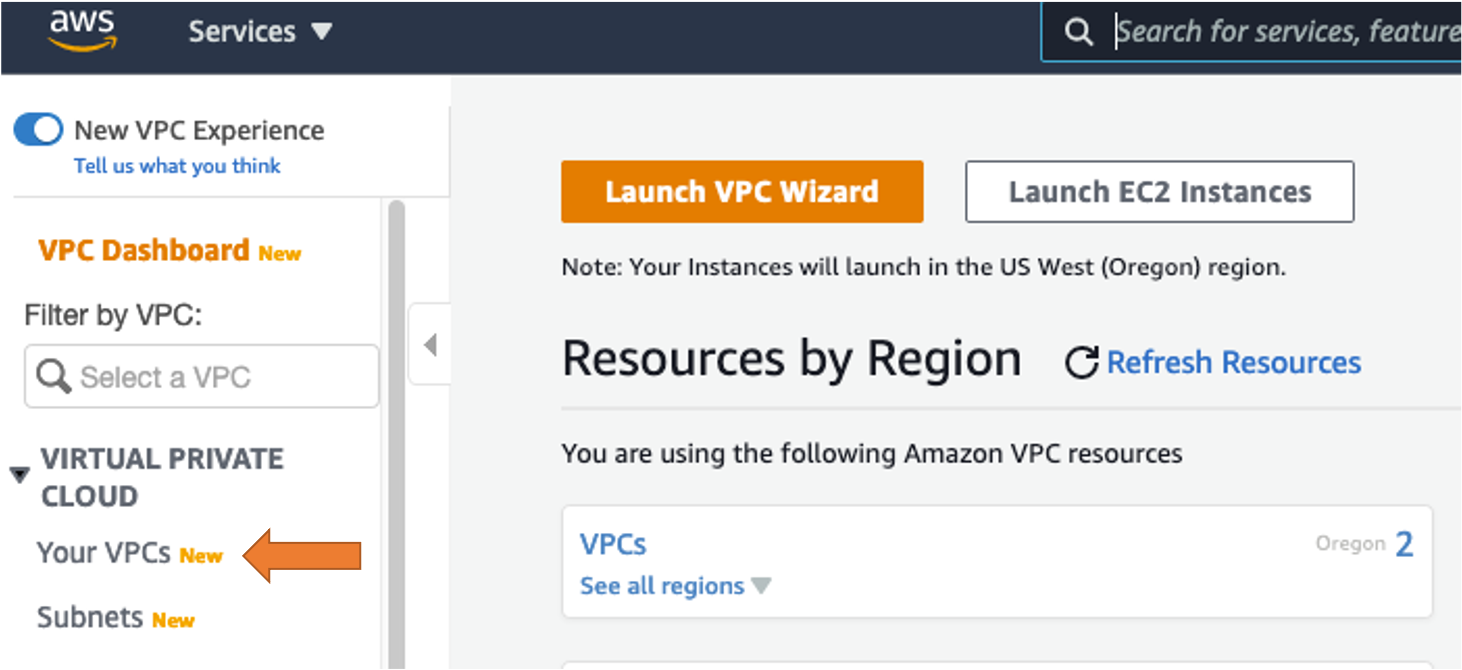The width and height of the screenshot is (1462, 670).
Task: Toggle the New VPC Experience switch
Action: pyautogui.click(x=39, y=130)
